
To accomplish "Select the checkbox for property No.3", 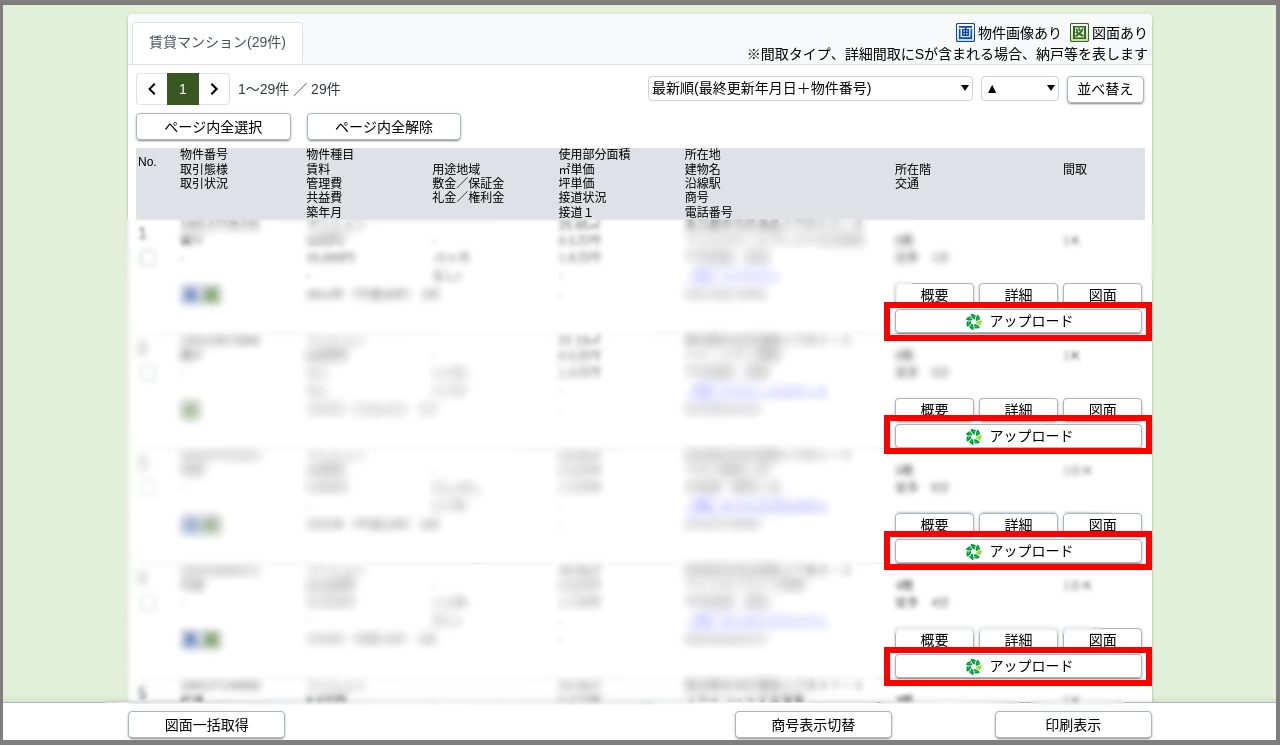I will pos(147,487).
